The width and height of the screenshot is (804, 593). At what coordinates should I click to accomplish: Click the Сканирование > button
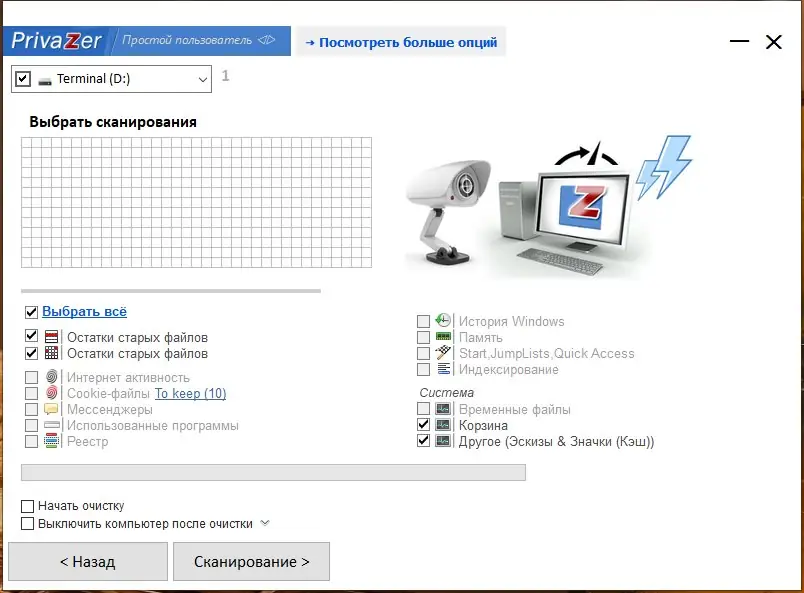tap(251, 562)
